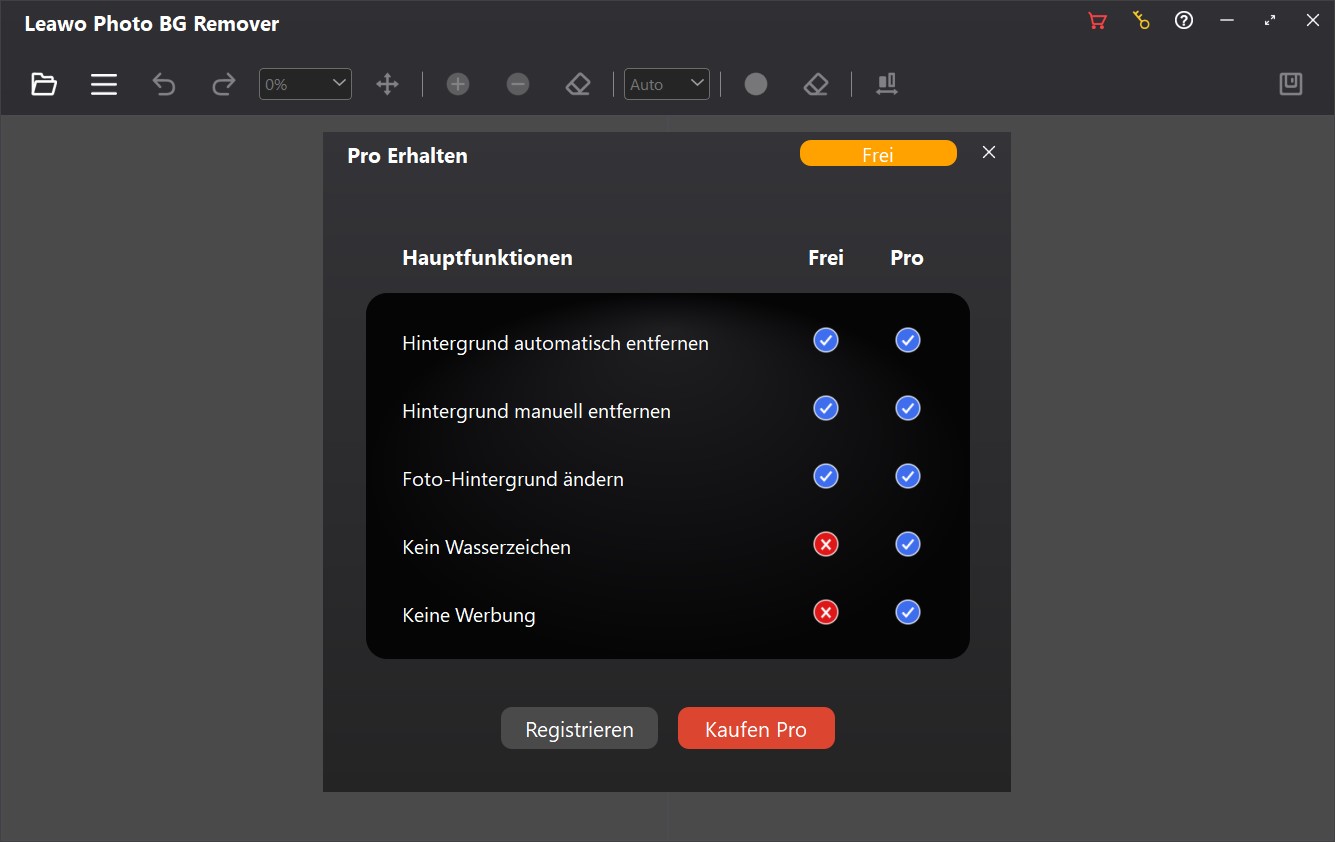Click the undo arrow icon
Screen dimensions: 1335x842
point(164,85)
